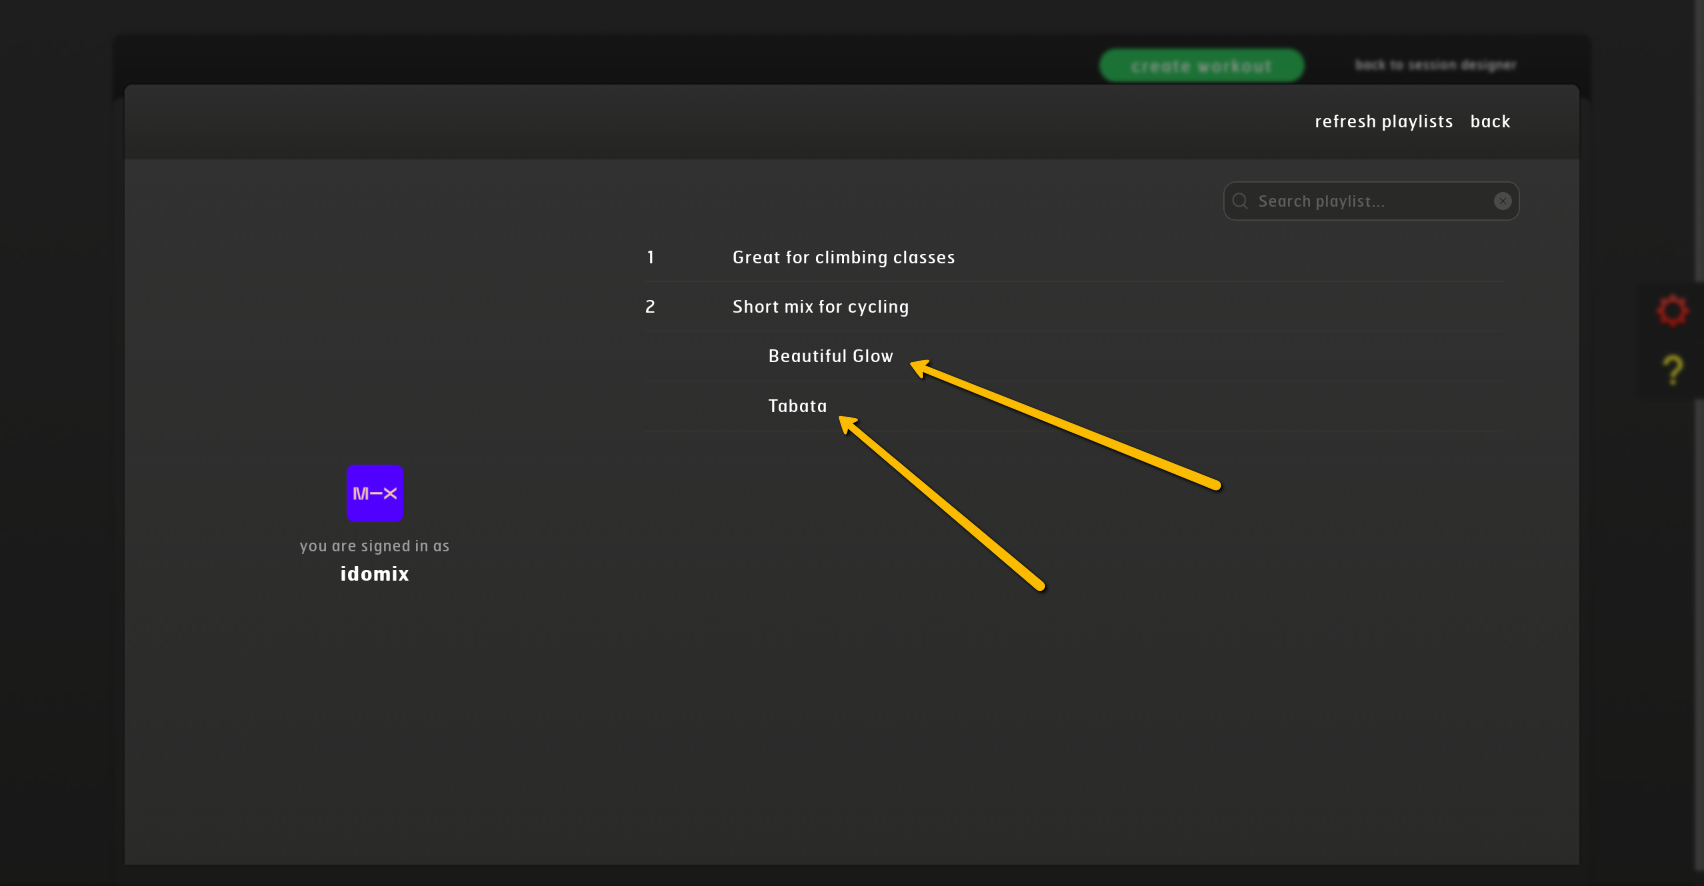Clear the playlist search with the X icon
This screenshot has height=886, width=1704.
(x=1502, y=201)
